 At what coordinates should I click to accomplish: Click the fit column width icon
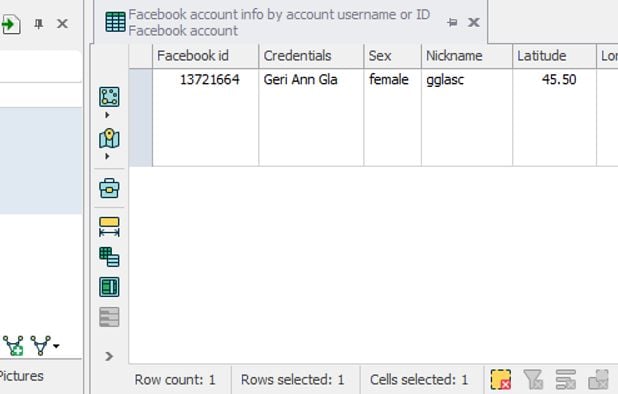[109, 227]
